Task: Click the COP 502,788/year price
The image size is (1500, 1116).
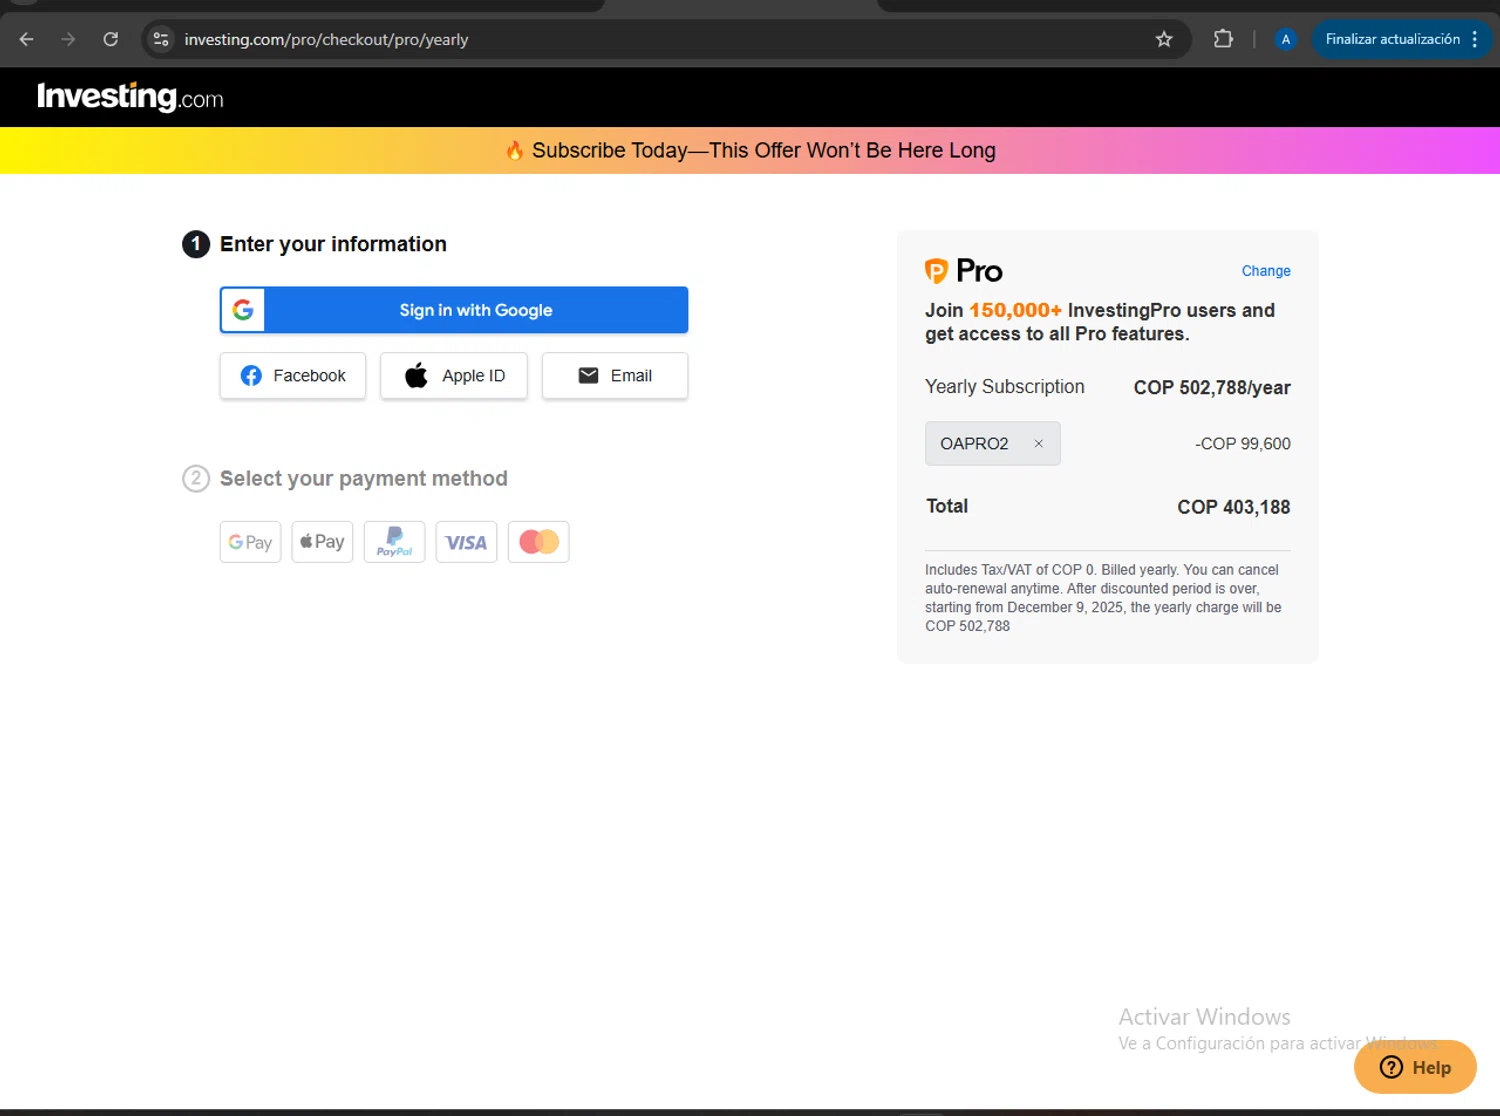Action: [1212, 388]
